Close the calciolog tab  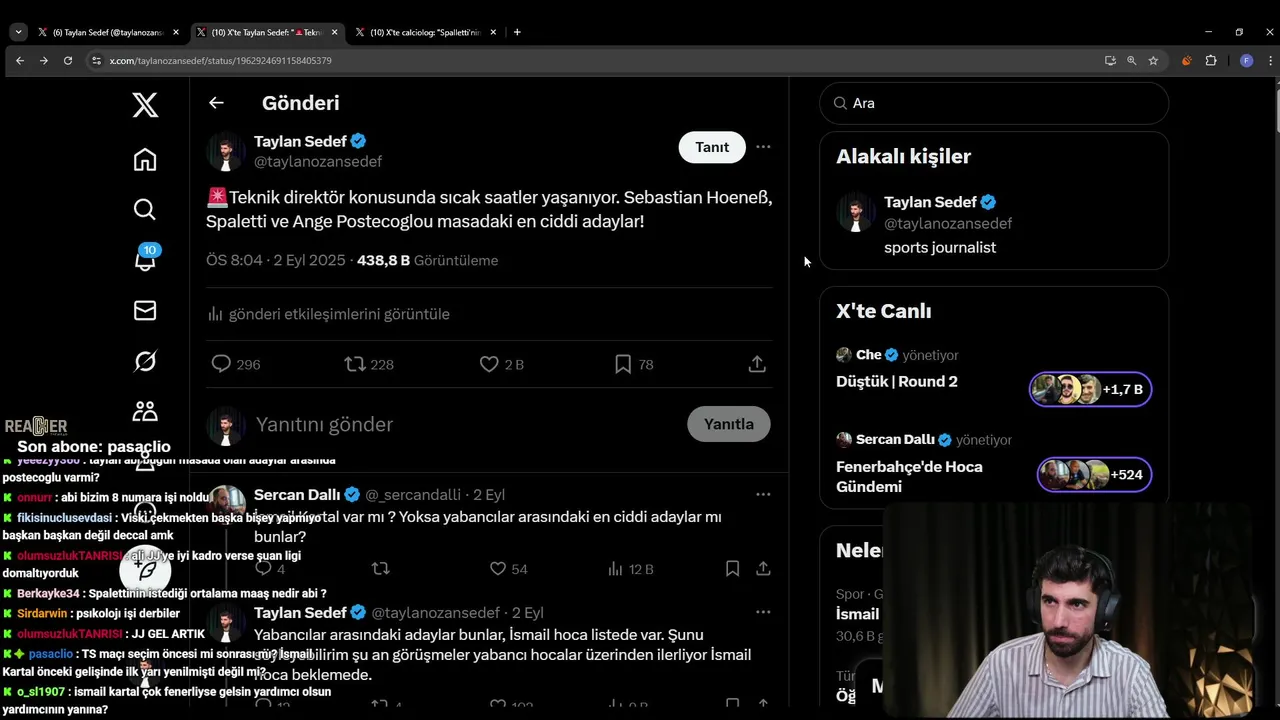tap(492, 32)
